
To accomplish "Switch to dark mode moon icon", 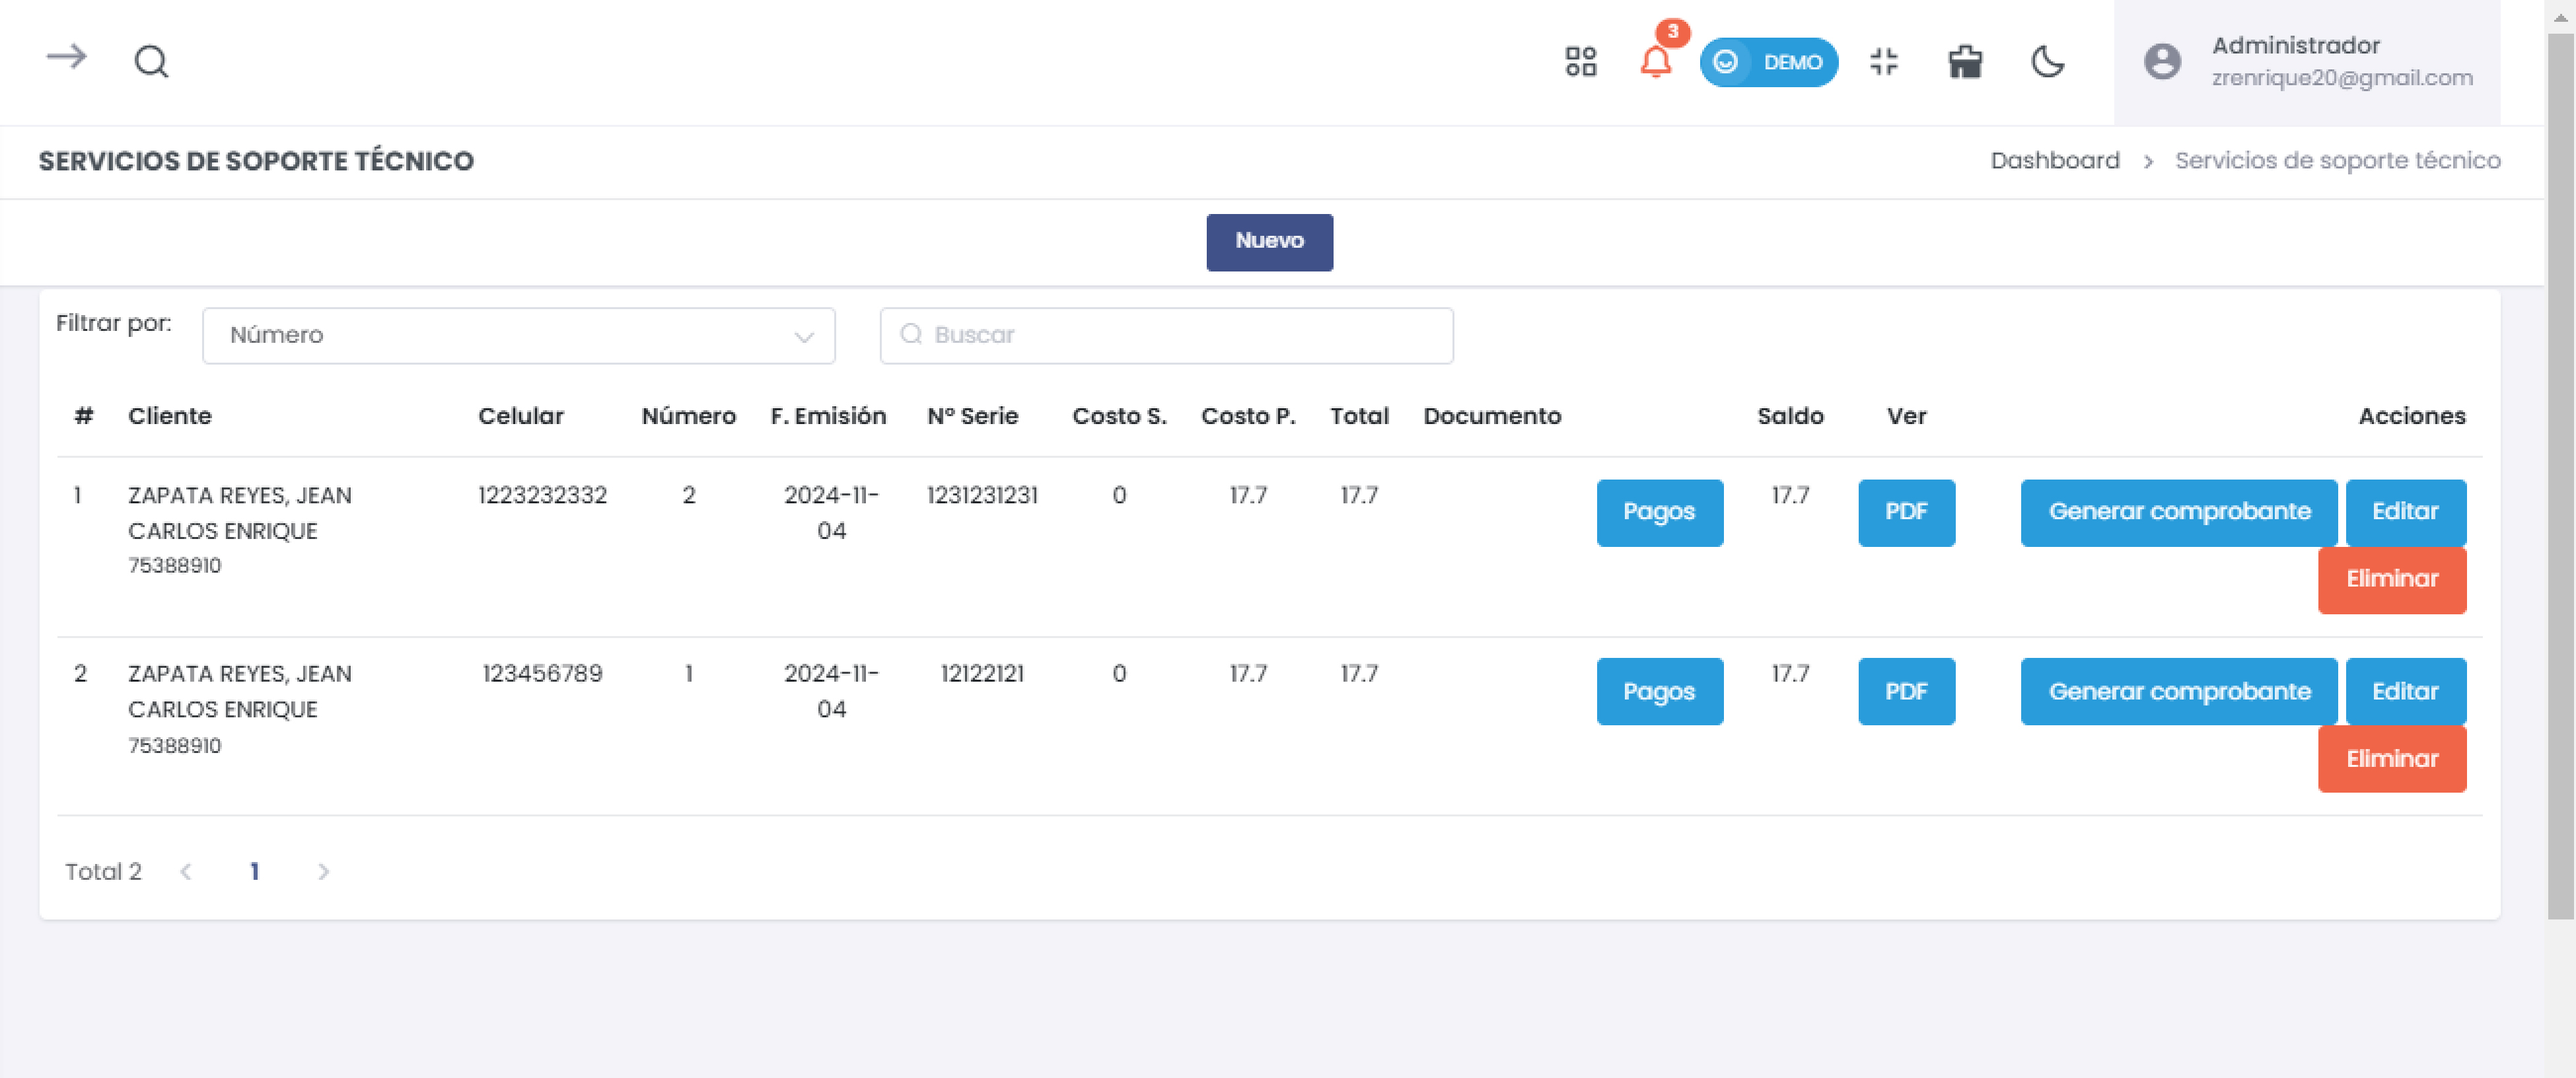I will pyautogui.click(x=2047, y=62).
